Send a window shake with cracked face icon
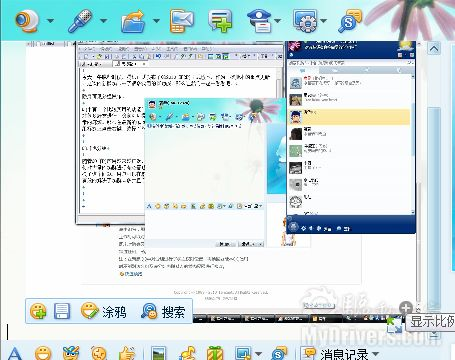This screenshot has height=360, width=455. [x=99, y=353]
